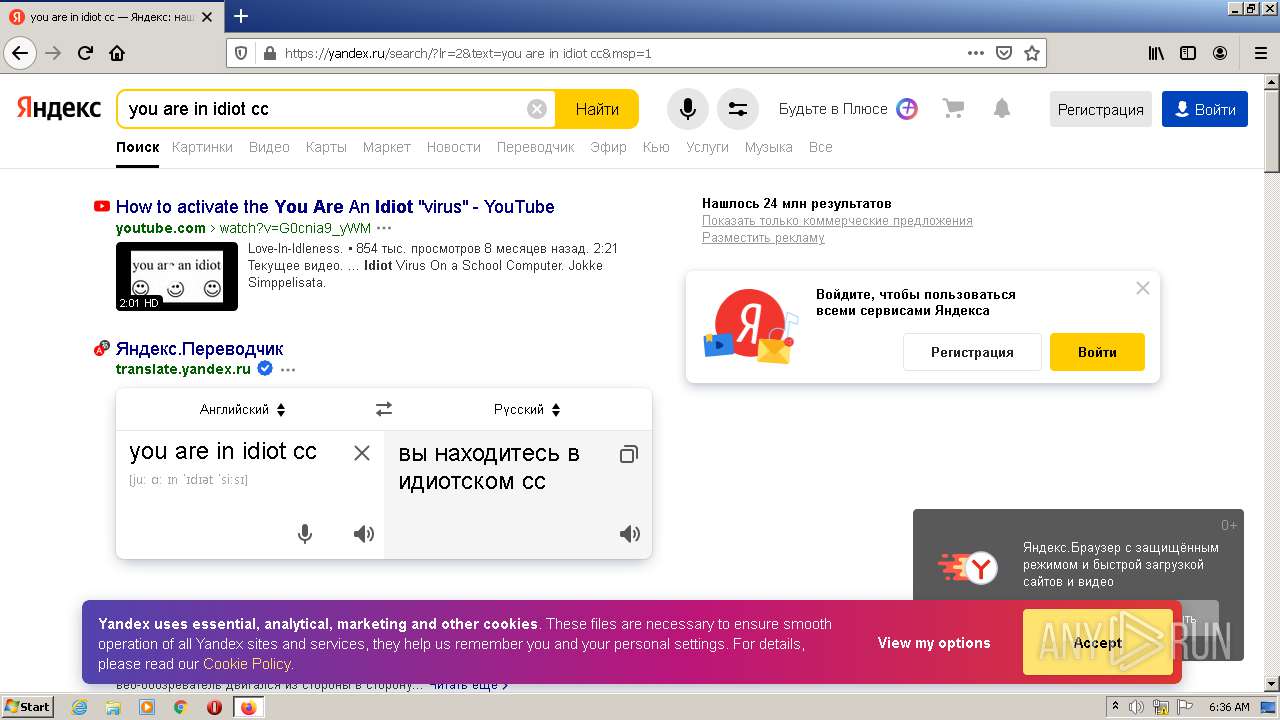Open the Yandex Market cart icon

[x=953, y=109]
